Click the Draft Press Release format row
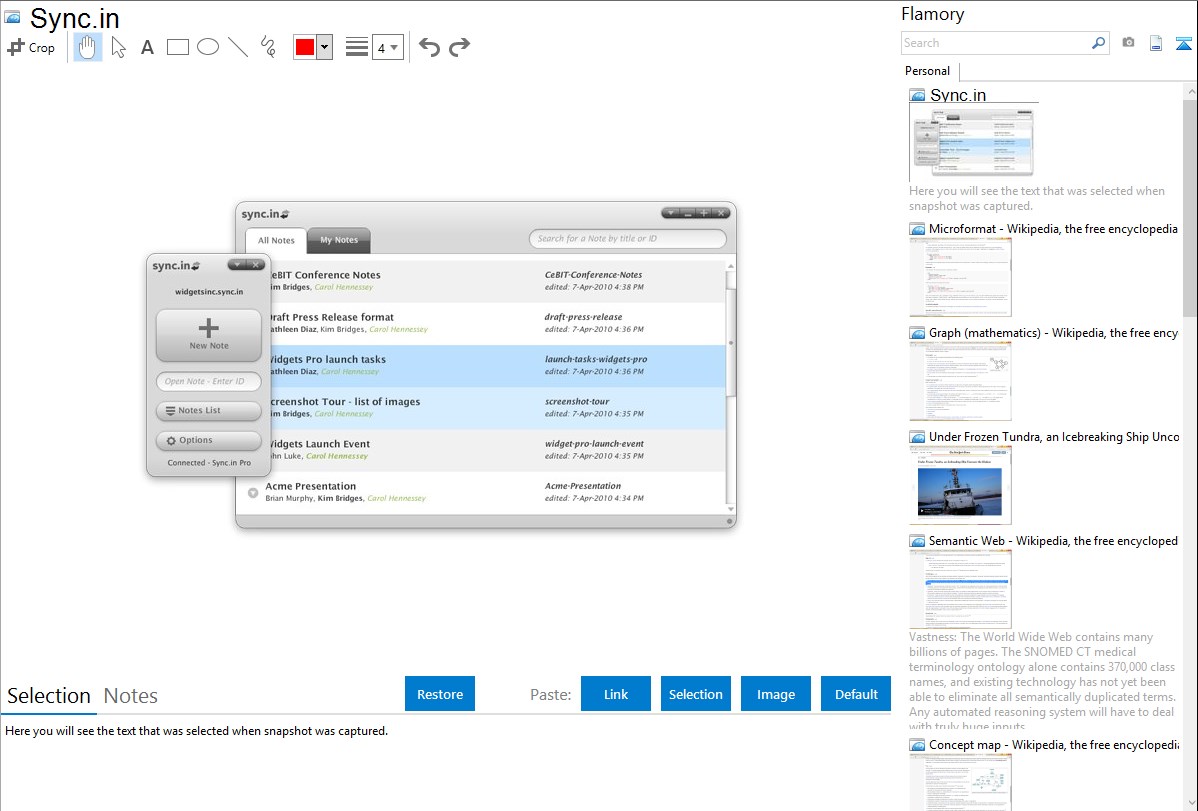The width and height of the screenshot is (1198, 811). click(x=496, y=323)
